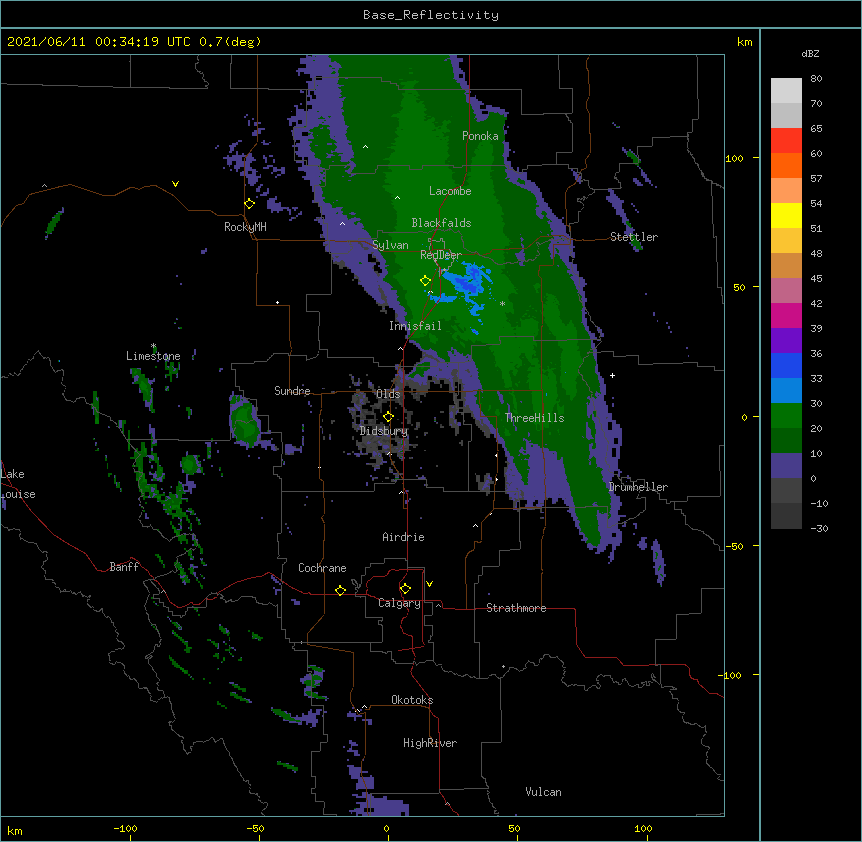Click the 100 tick on the right axis
Image resolution: width=862 pixels, height=842 pixels.
(x=734, y=158)
